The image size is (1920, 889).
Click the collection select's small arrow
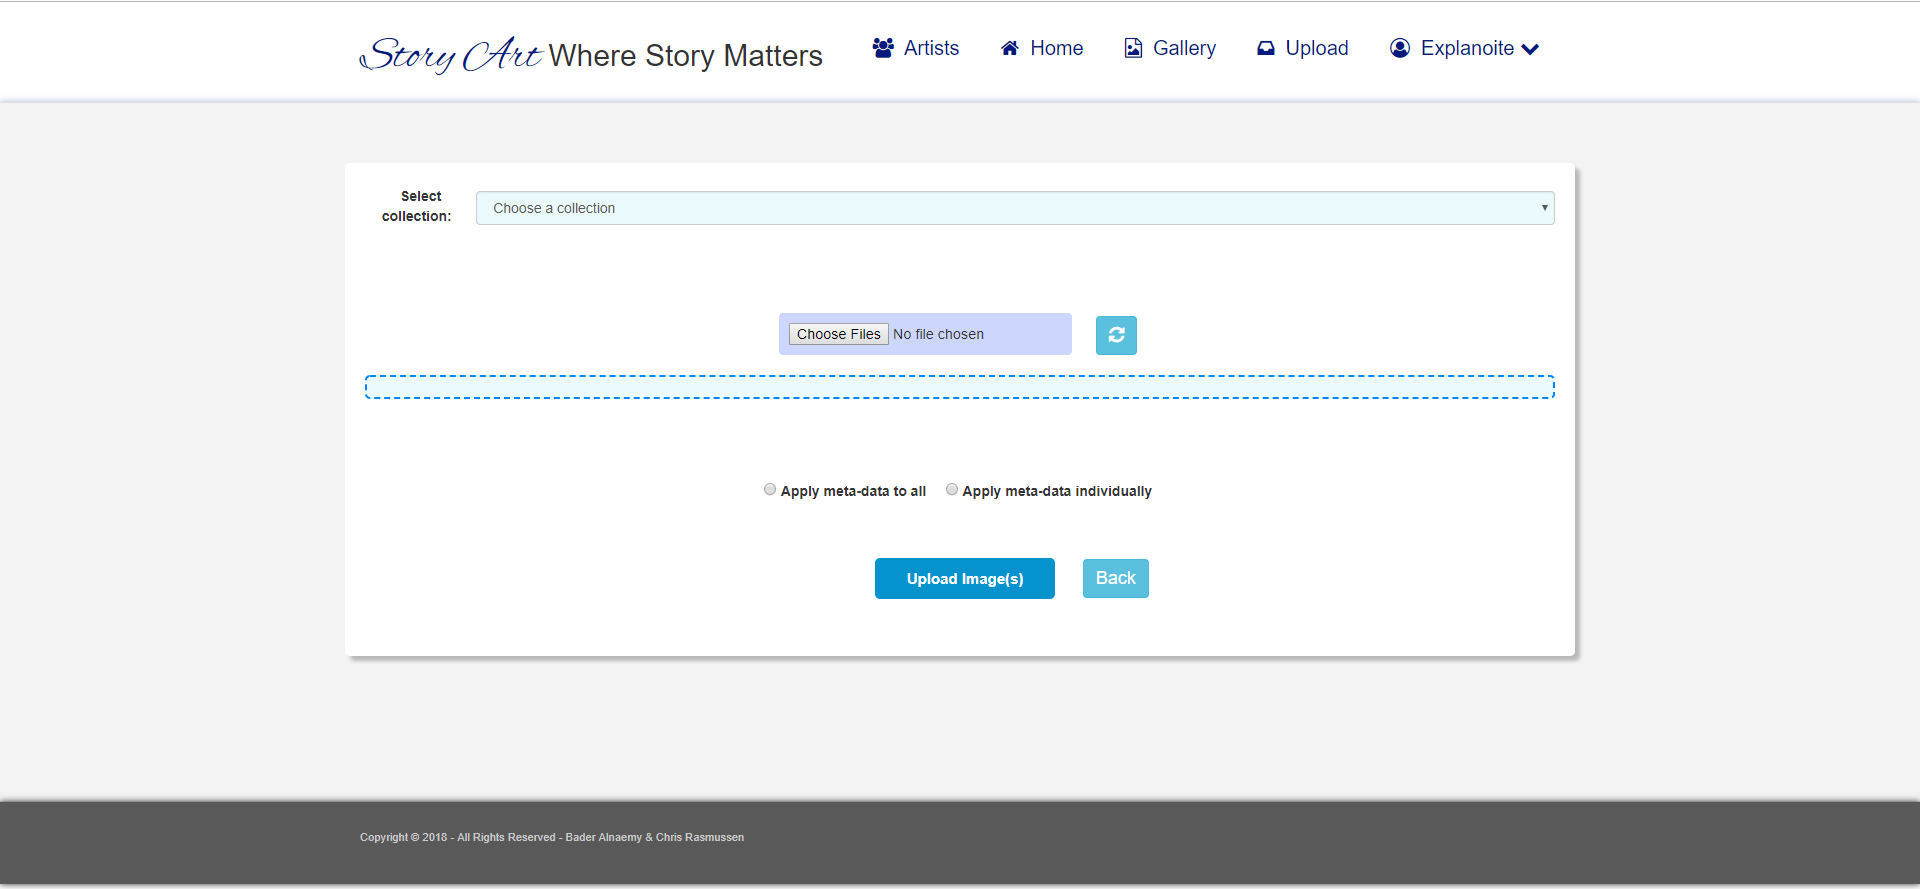coord(1544,208)
